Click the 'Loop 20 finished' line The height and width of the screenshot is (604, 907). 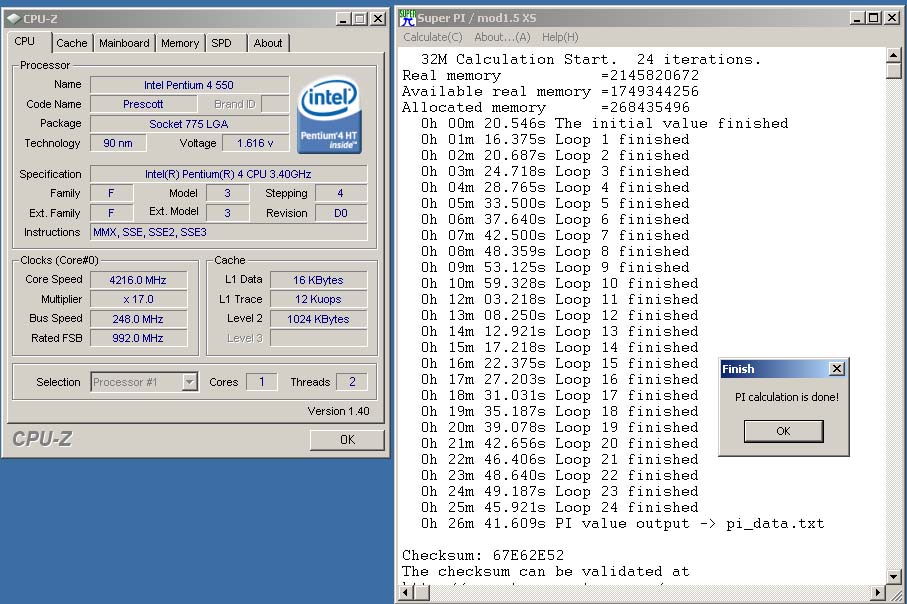[560, 443]
